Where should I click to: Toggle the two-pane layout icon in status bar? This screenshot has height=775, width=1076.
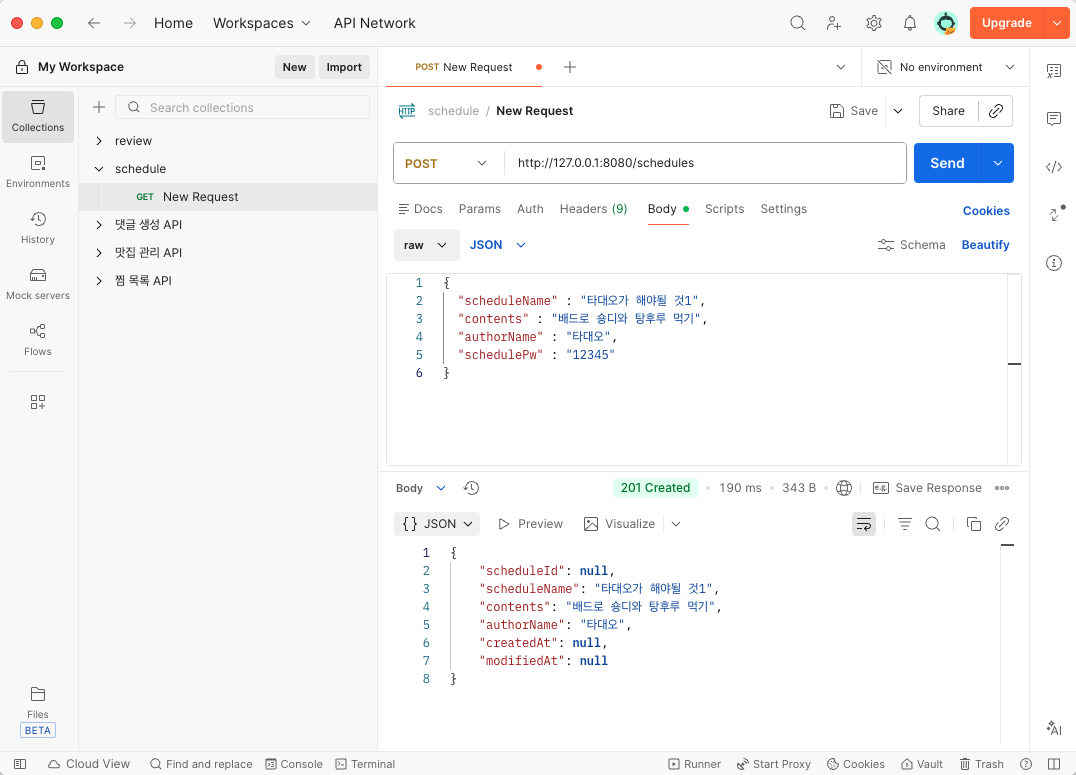coord(1054,764)
